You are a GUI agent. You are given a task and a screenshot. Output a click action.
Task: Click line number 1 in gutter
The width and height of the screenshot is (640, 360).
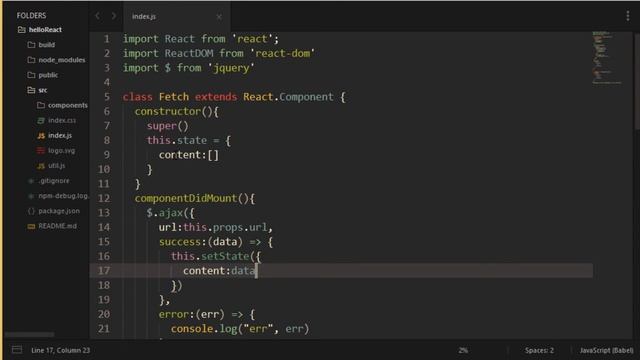pyautogui.click(x=107, y=39)
